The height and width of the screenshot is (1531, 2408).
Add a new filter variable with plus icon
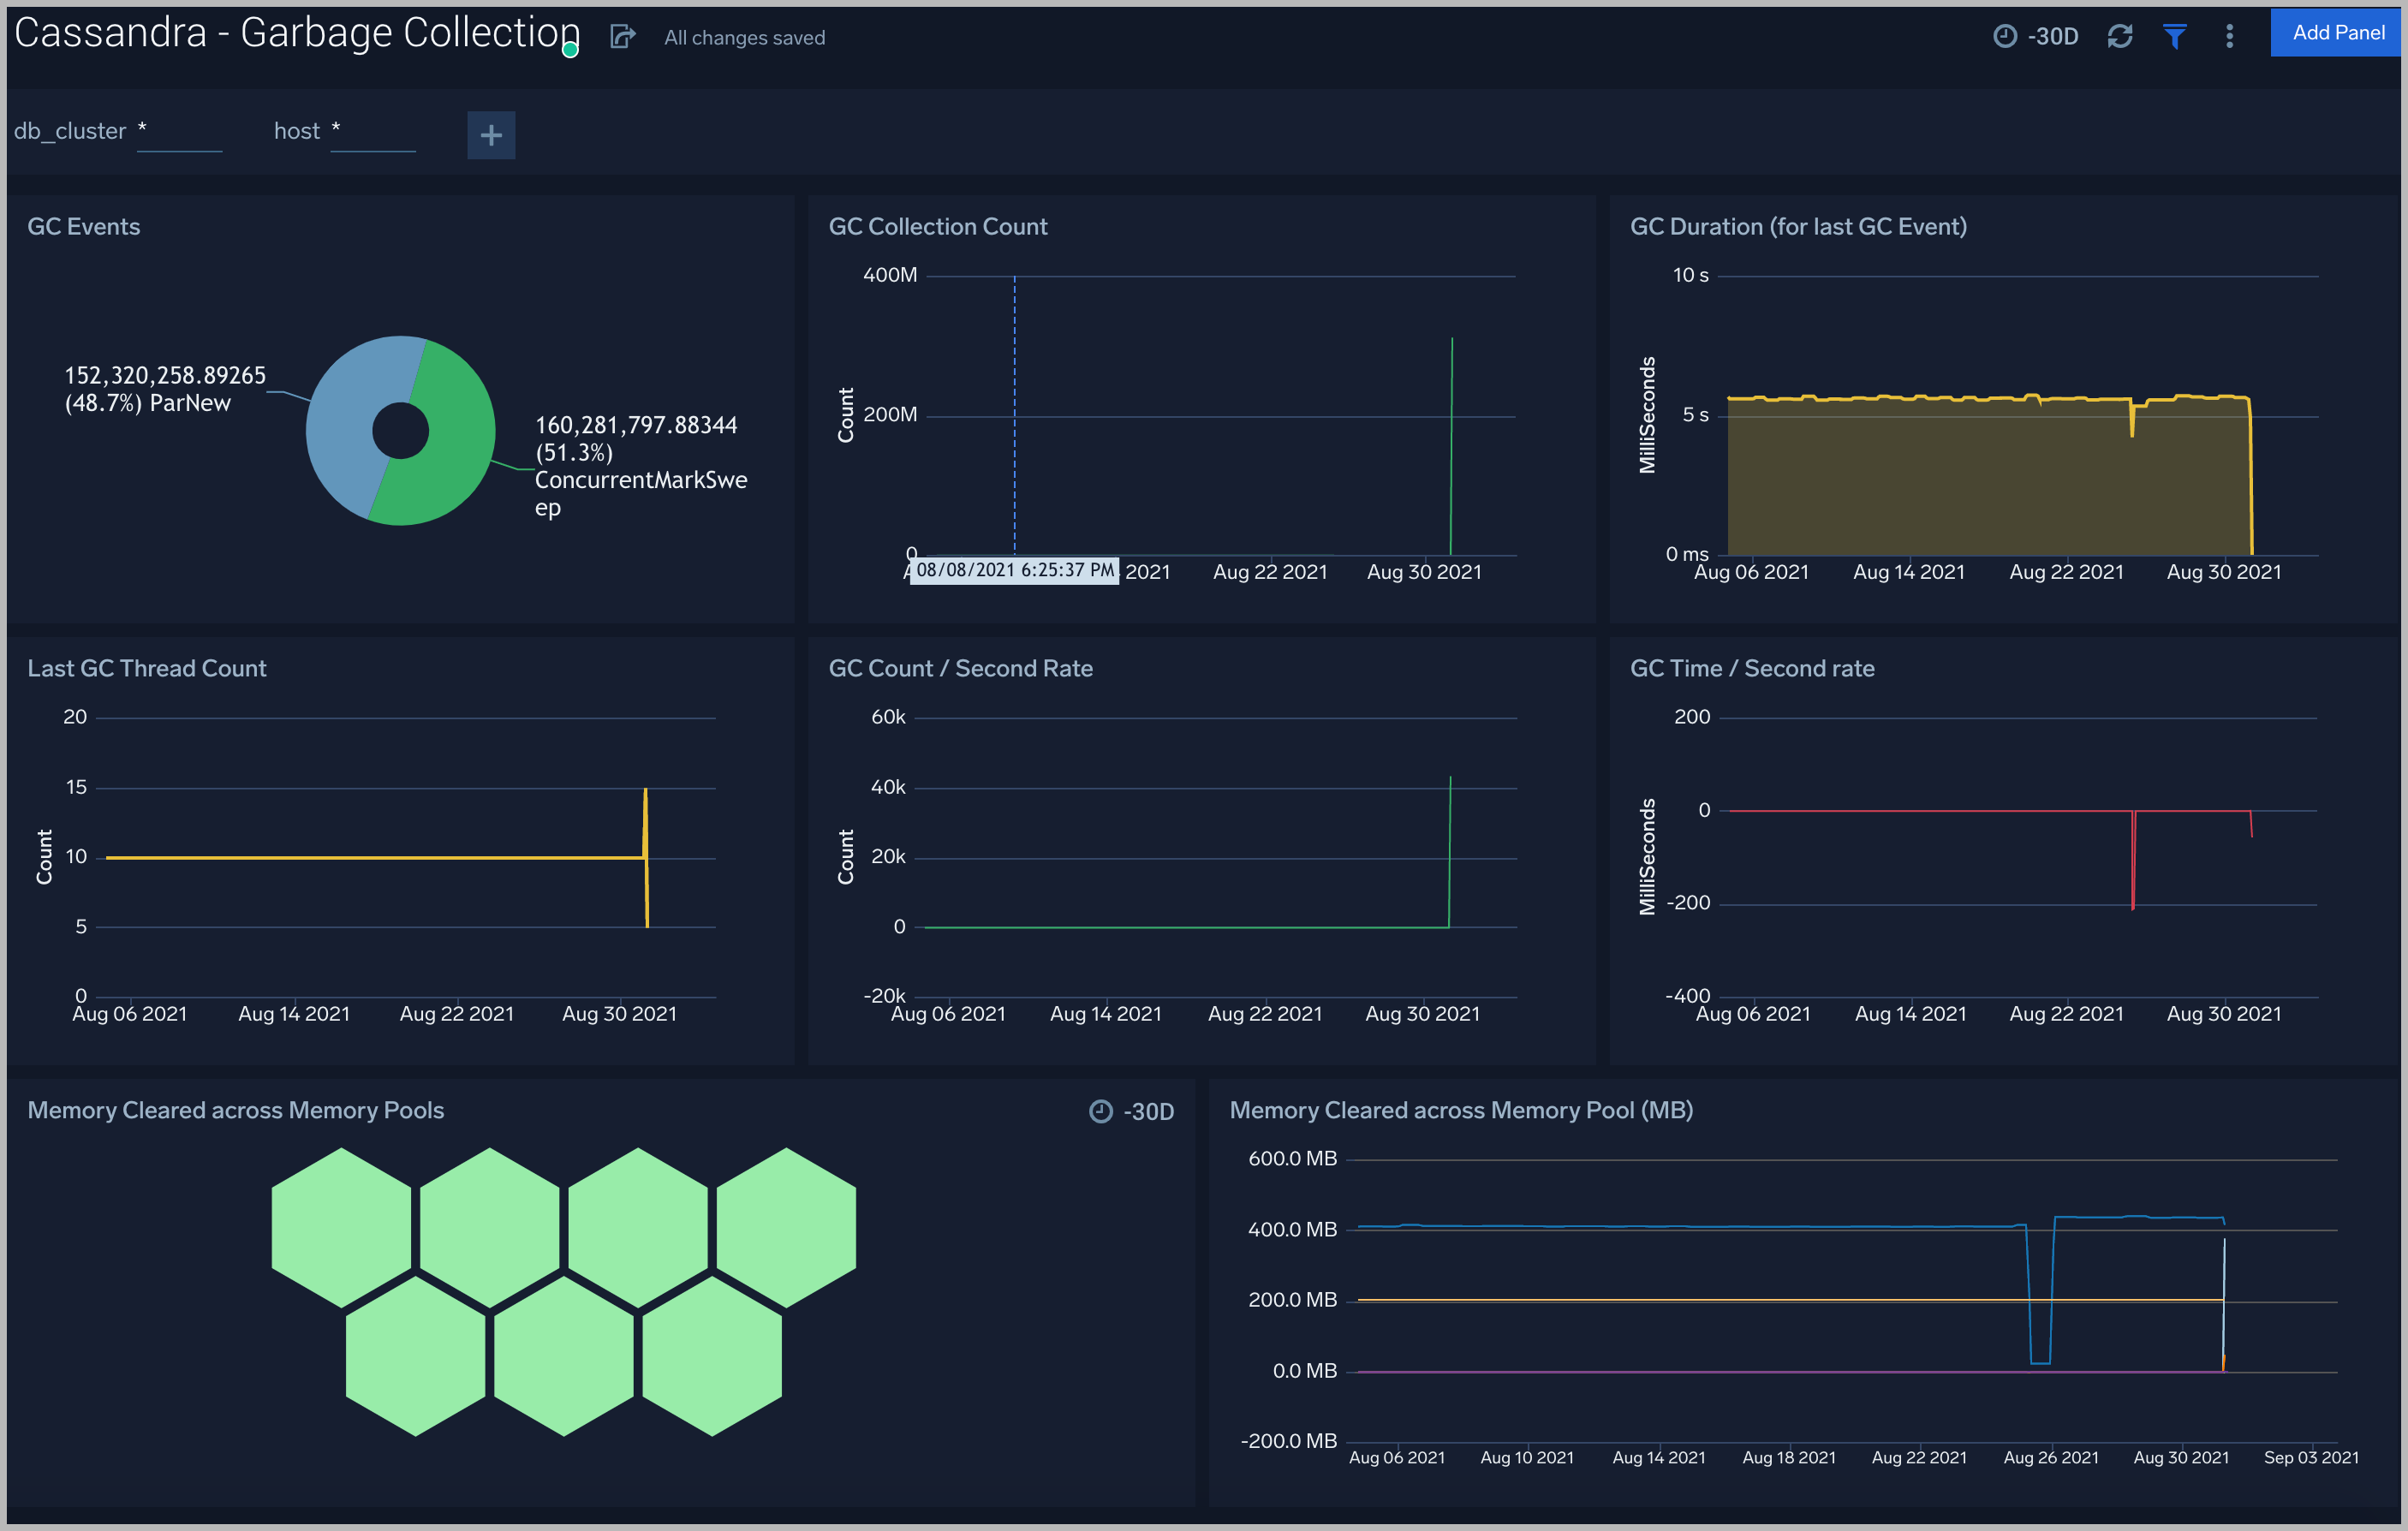pos(491,134)
